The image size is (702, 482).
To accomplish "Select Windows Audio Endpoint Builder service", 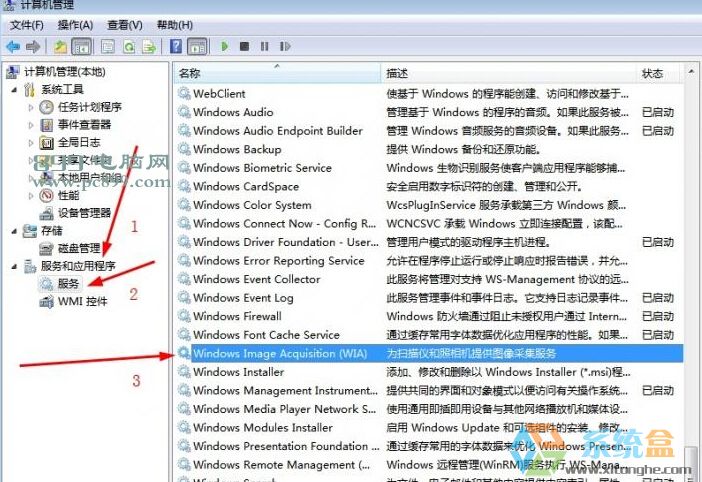I will [429, 131].
